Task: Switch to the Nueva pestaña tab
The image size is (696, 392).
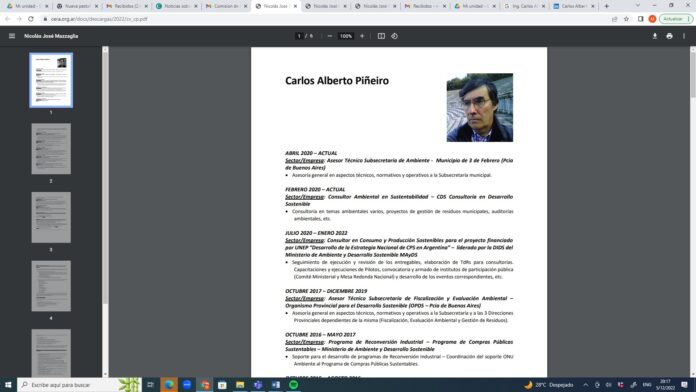Action: point(77,6)
